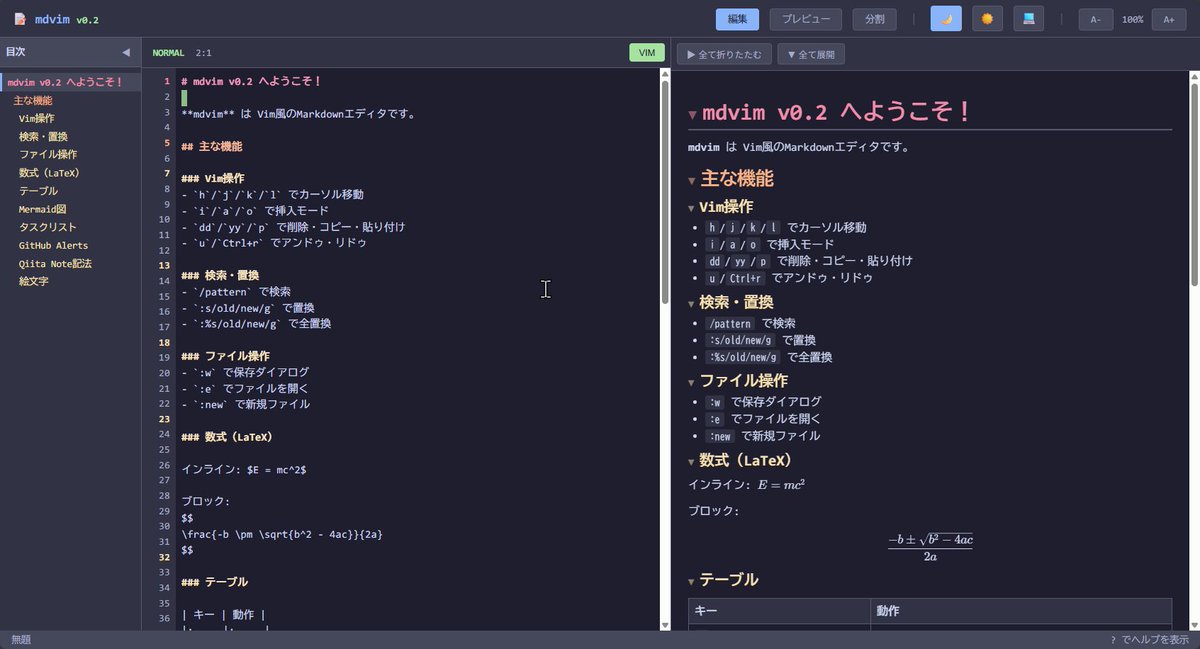The width and height of the screenshot is (1200, 649).
Task: Click editor line '### Vim操作'
Action: (213, 178)
